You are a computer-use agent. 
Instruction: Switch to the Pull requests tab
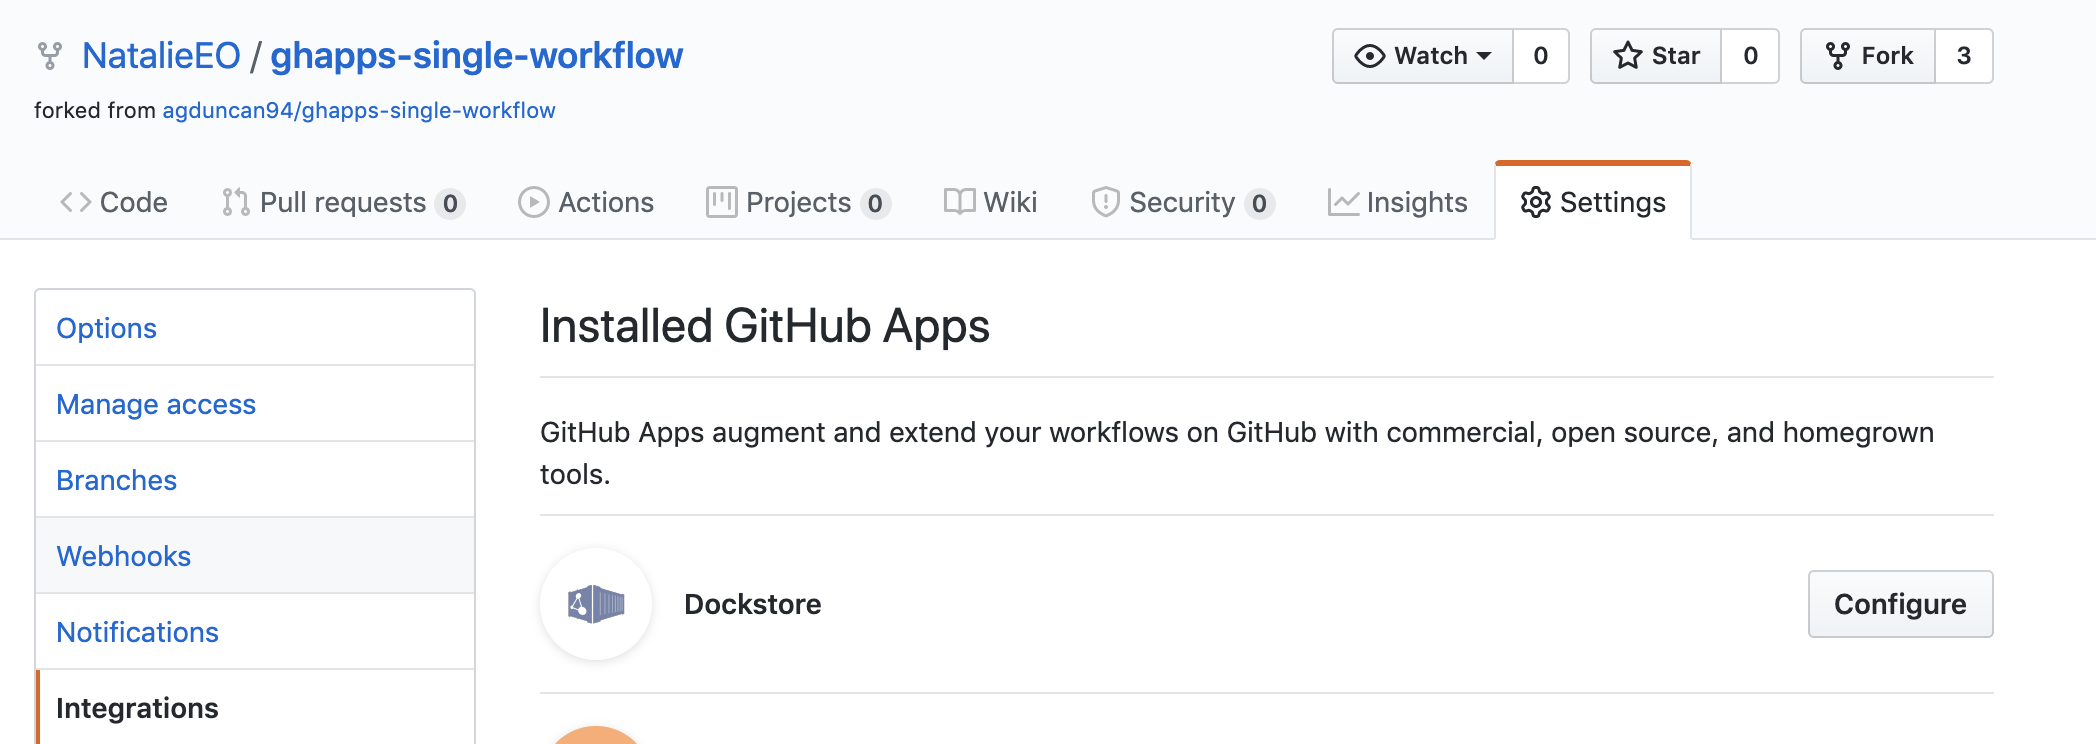click(x=342, y=202)
